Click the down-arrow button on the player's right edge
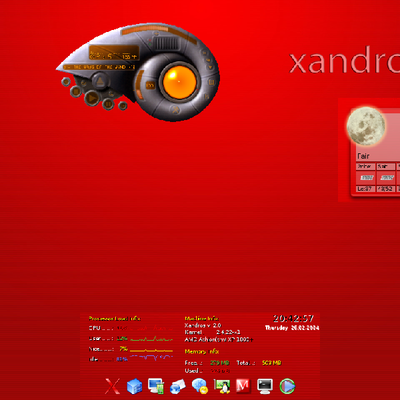Viewport: 400px width, 400px height. coord(210,67)
